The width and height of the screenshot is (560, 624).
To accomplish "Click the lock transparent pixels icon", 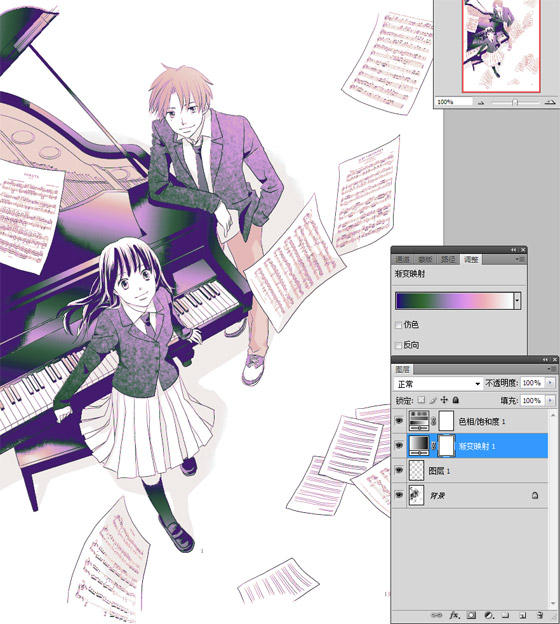I will [x=421, y=400].
